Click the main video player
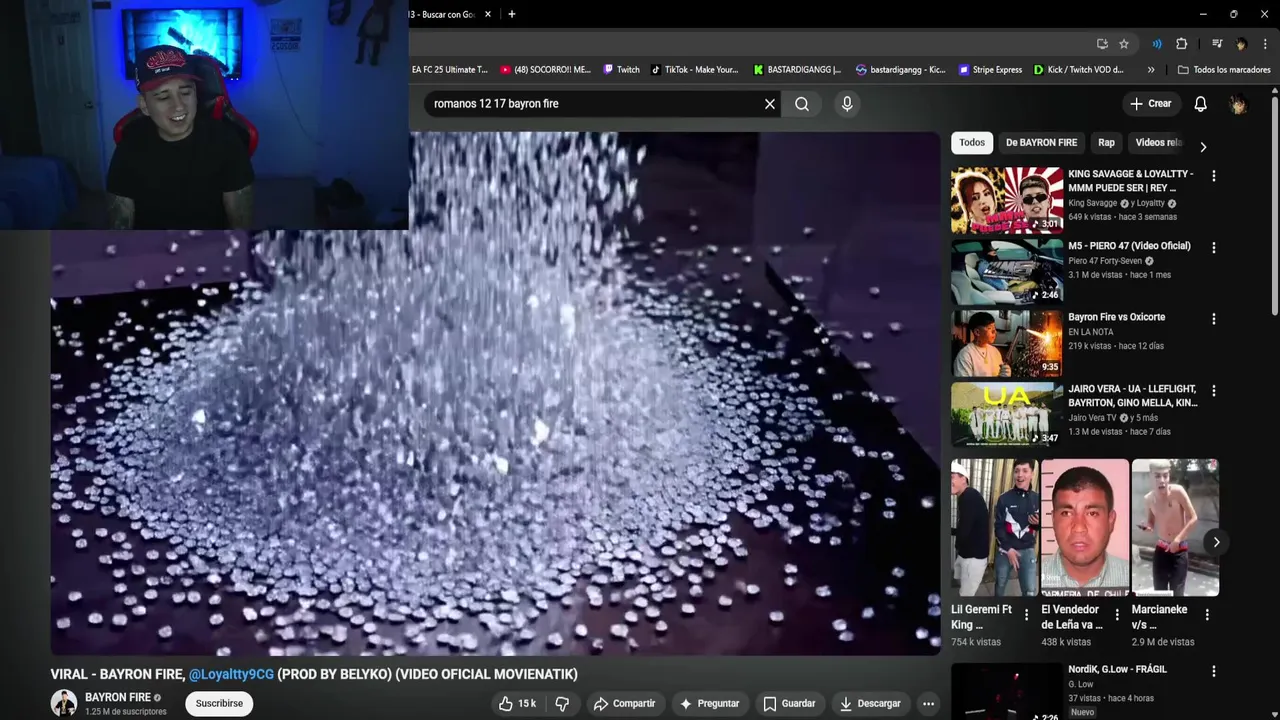Viewport: 1280px width, 720px height. pyautogui.click(x=496, y=393)
